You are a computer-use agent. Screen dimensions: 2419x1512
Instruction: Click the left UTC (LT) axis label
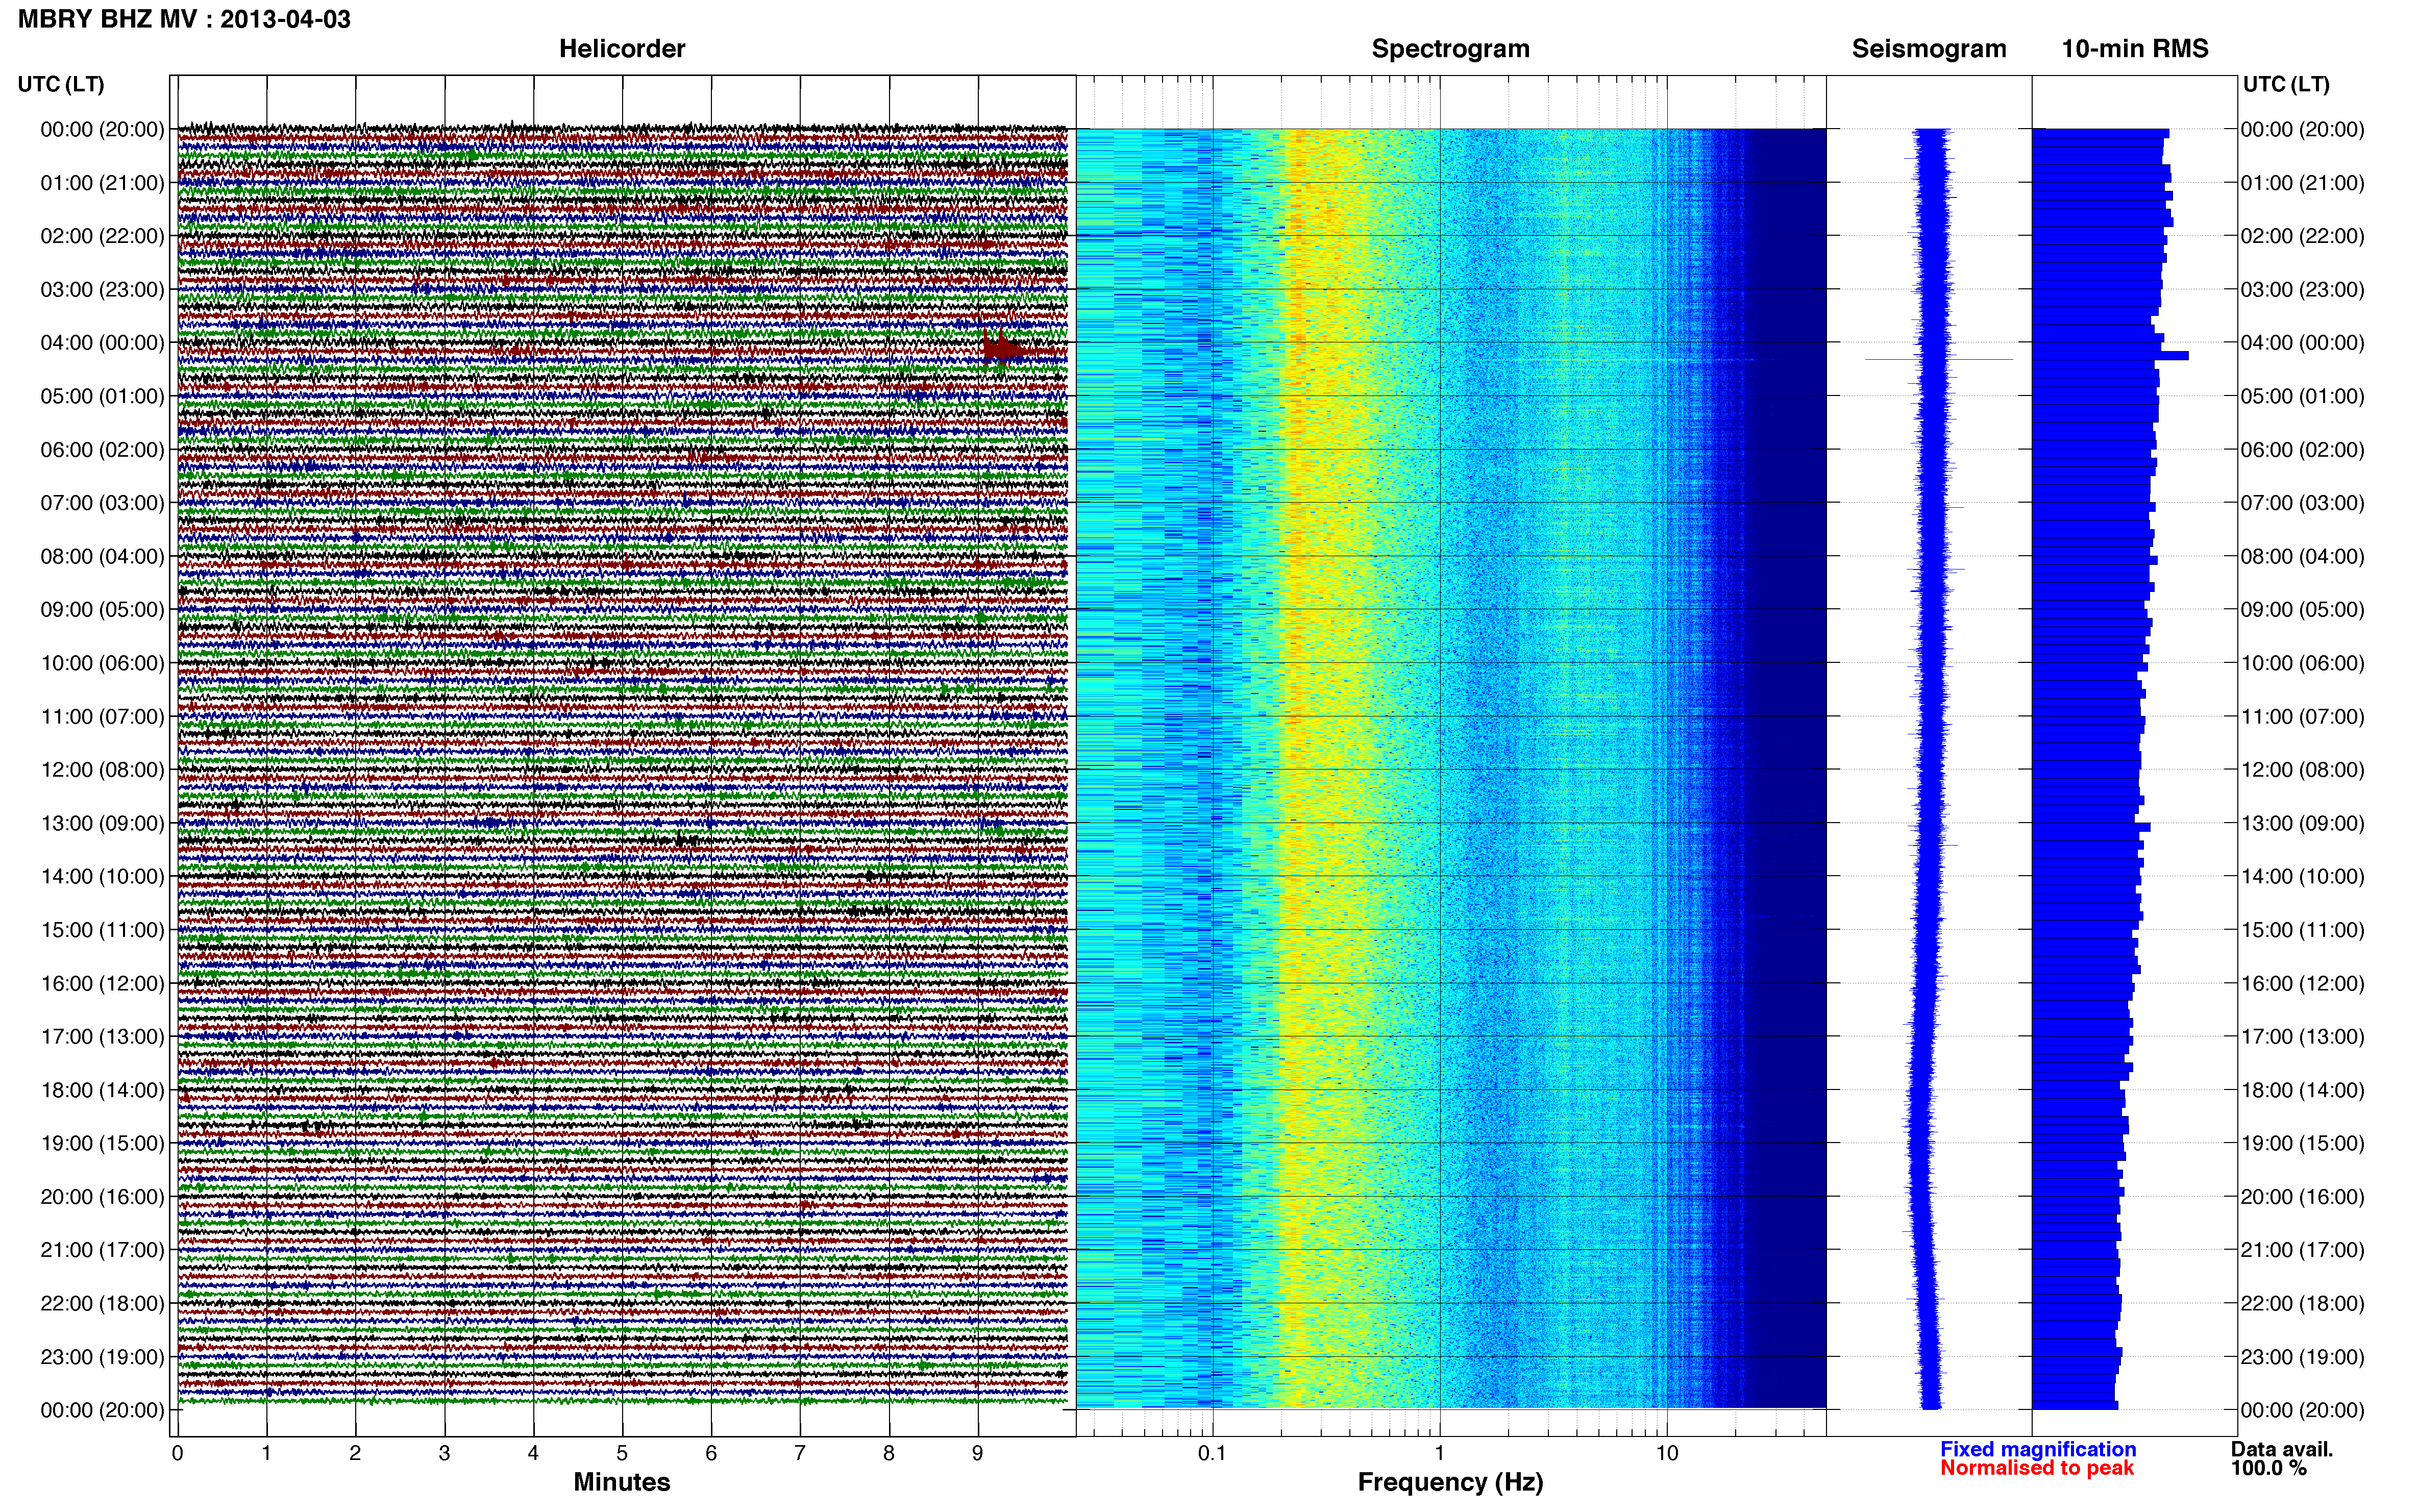point(61,84)
